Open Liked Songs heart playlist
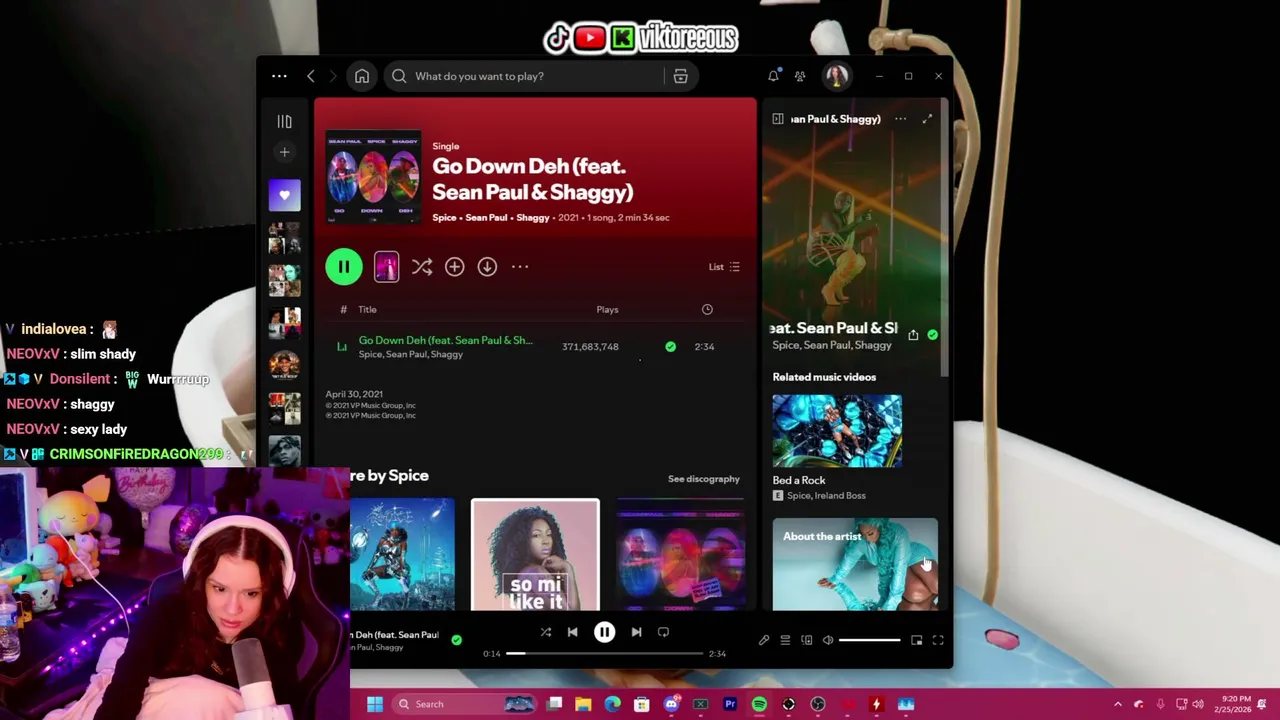The width and height of the screenshot is (1280, 720). tap(284, 195)
